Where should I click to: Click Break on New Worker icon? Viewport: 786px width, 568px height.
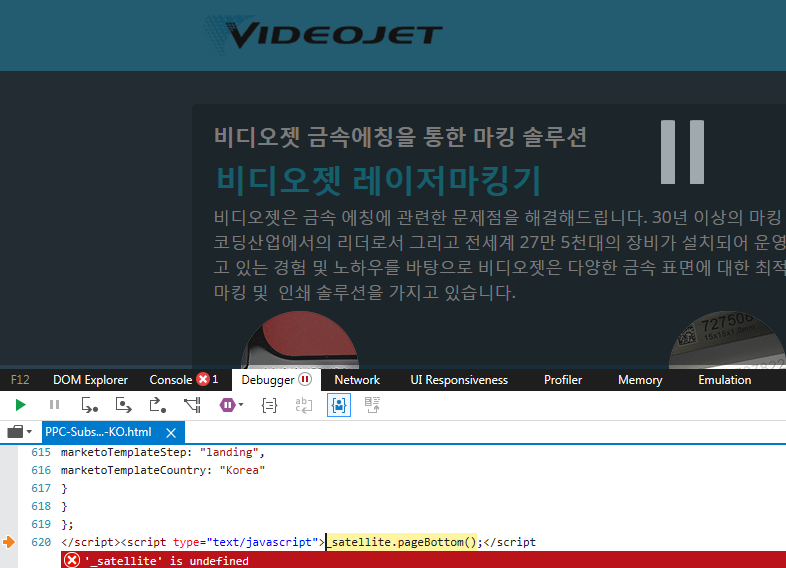click(192, 405)
